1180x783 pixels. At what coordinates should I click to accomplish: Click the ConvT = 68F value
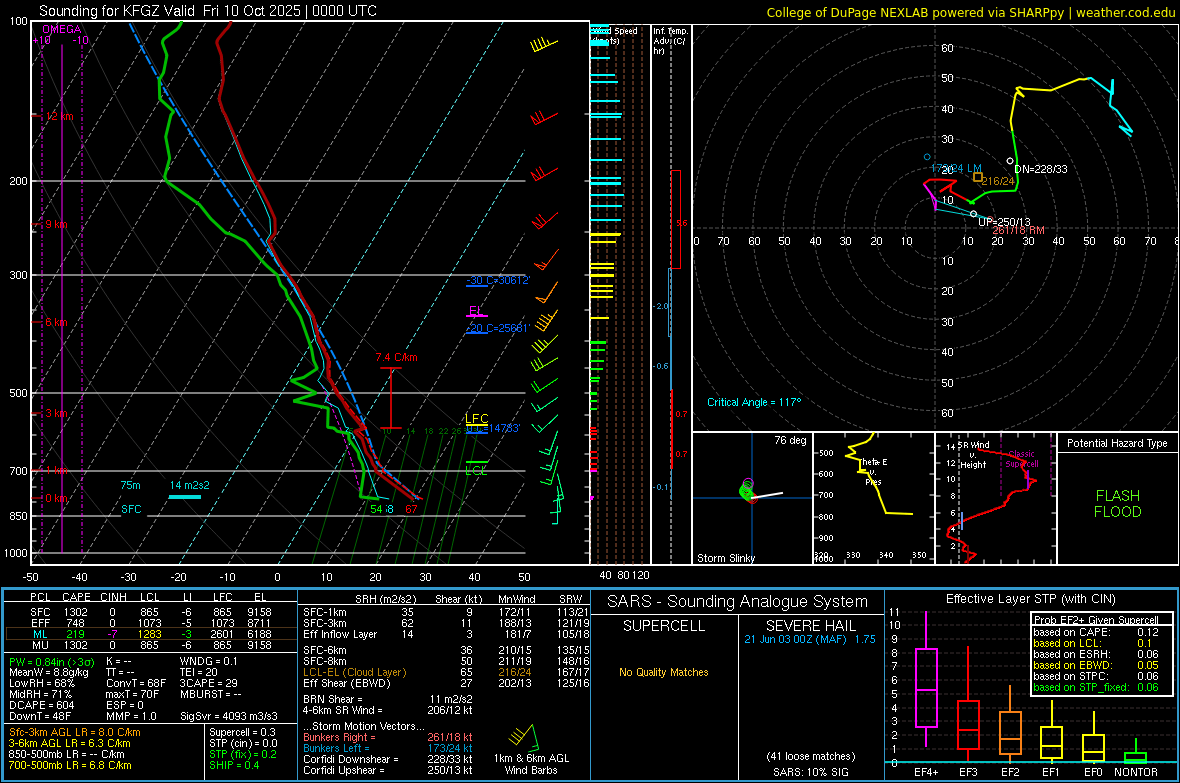[x=136, y=684]
